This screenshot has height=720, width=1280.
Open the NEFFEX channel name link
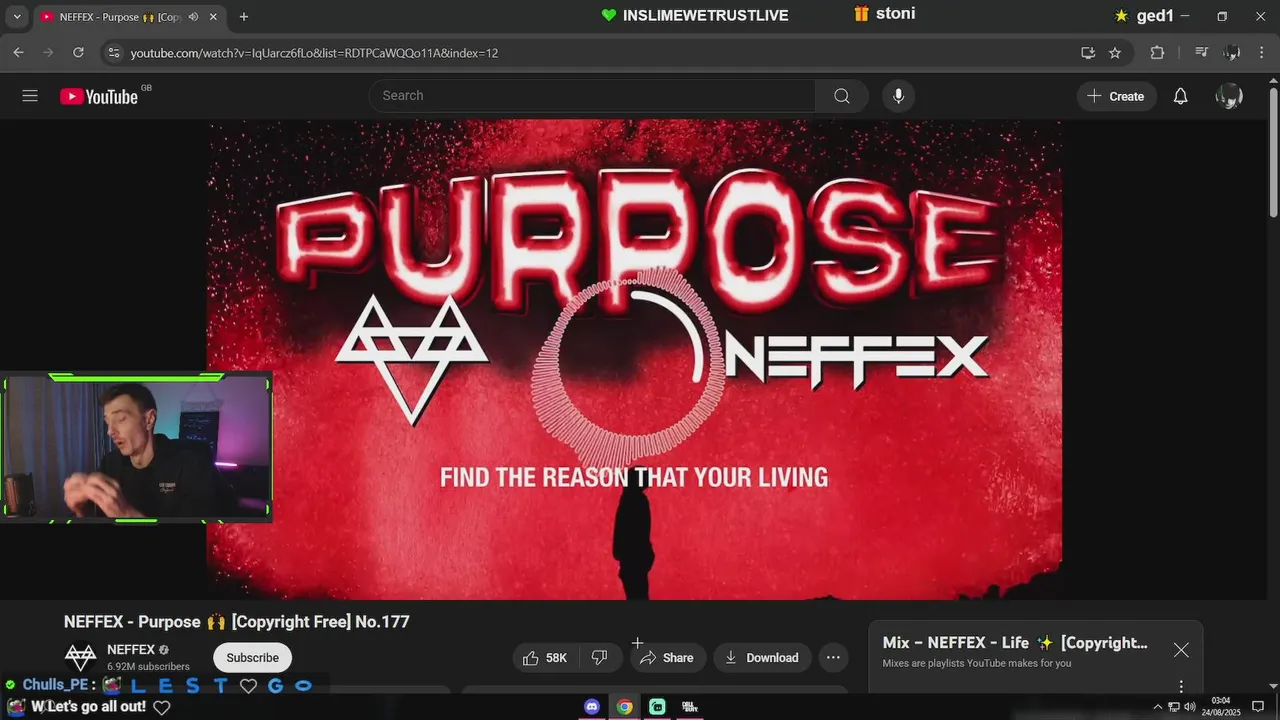point(131,650)
